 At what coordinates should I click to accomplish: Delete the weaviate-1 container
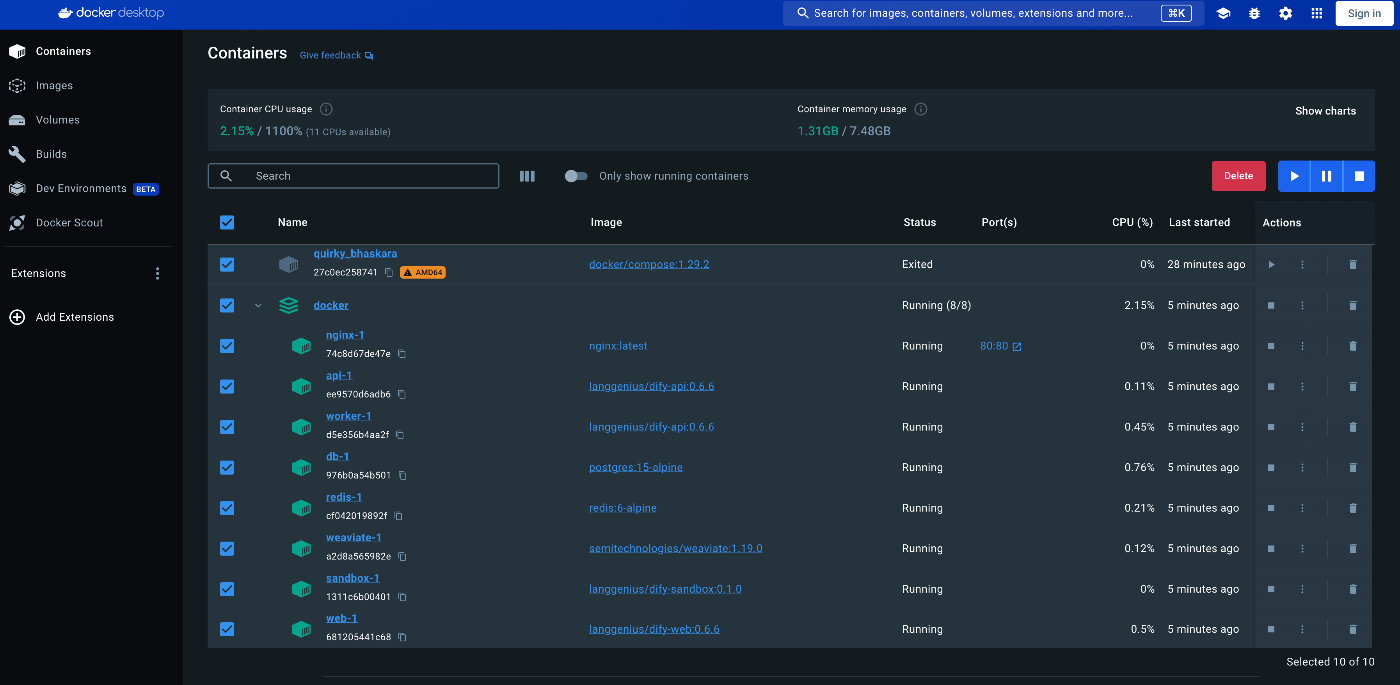1353,548
